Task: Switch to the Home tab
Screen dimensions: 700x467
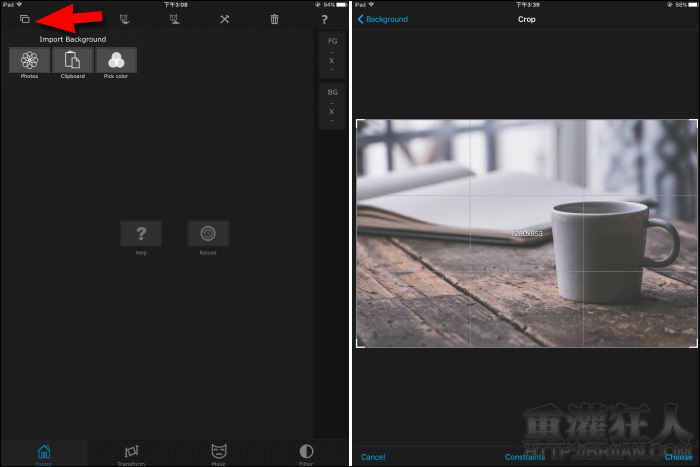Action: click(x=44, y=453)
